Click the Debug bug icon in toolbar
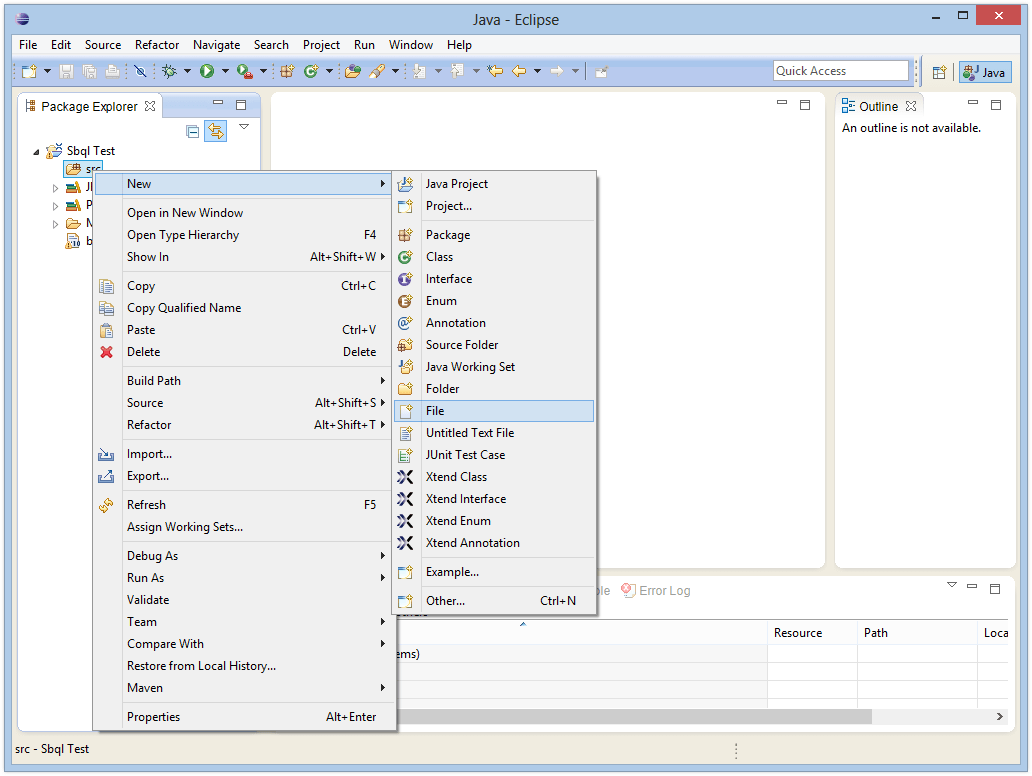Image resolution: width=1032 pixels, height=776 pixels. click(x=169, y=71)
